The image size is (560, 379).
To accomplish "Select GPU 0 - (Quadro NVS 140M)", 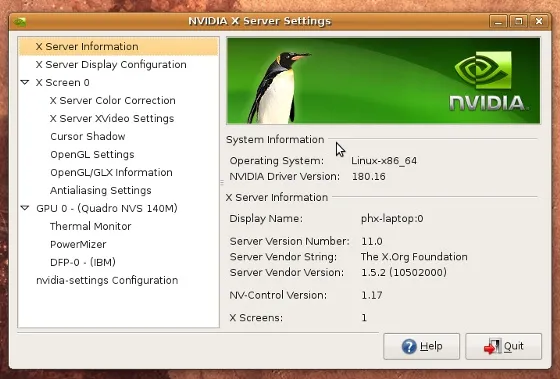I will coord(107,208).
